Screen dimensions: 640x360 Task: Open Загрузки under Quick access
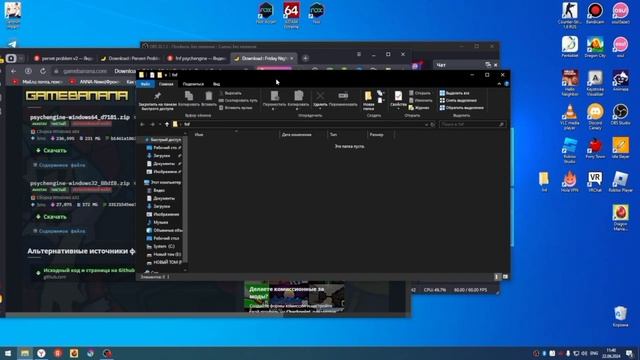(162, 156)
